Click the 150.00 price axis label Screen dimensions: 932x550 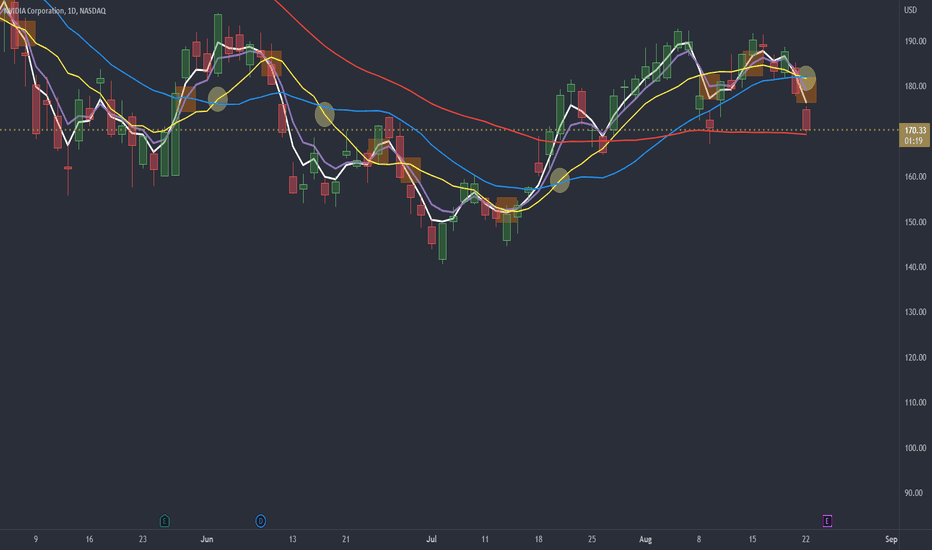click(x=915, y=222)
